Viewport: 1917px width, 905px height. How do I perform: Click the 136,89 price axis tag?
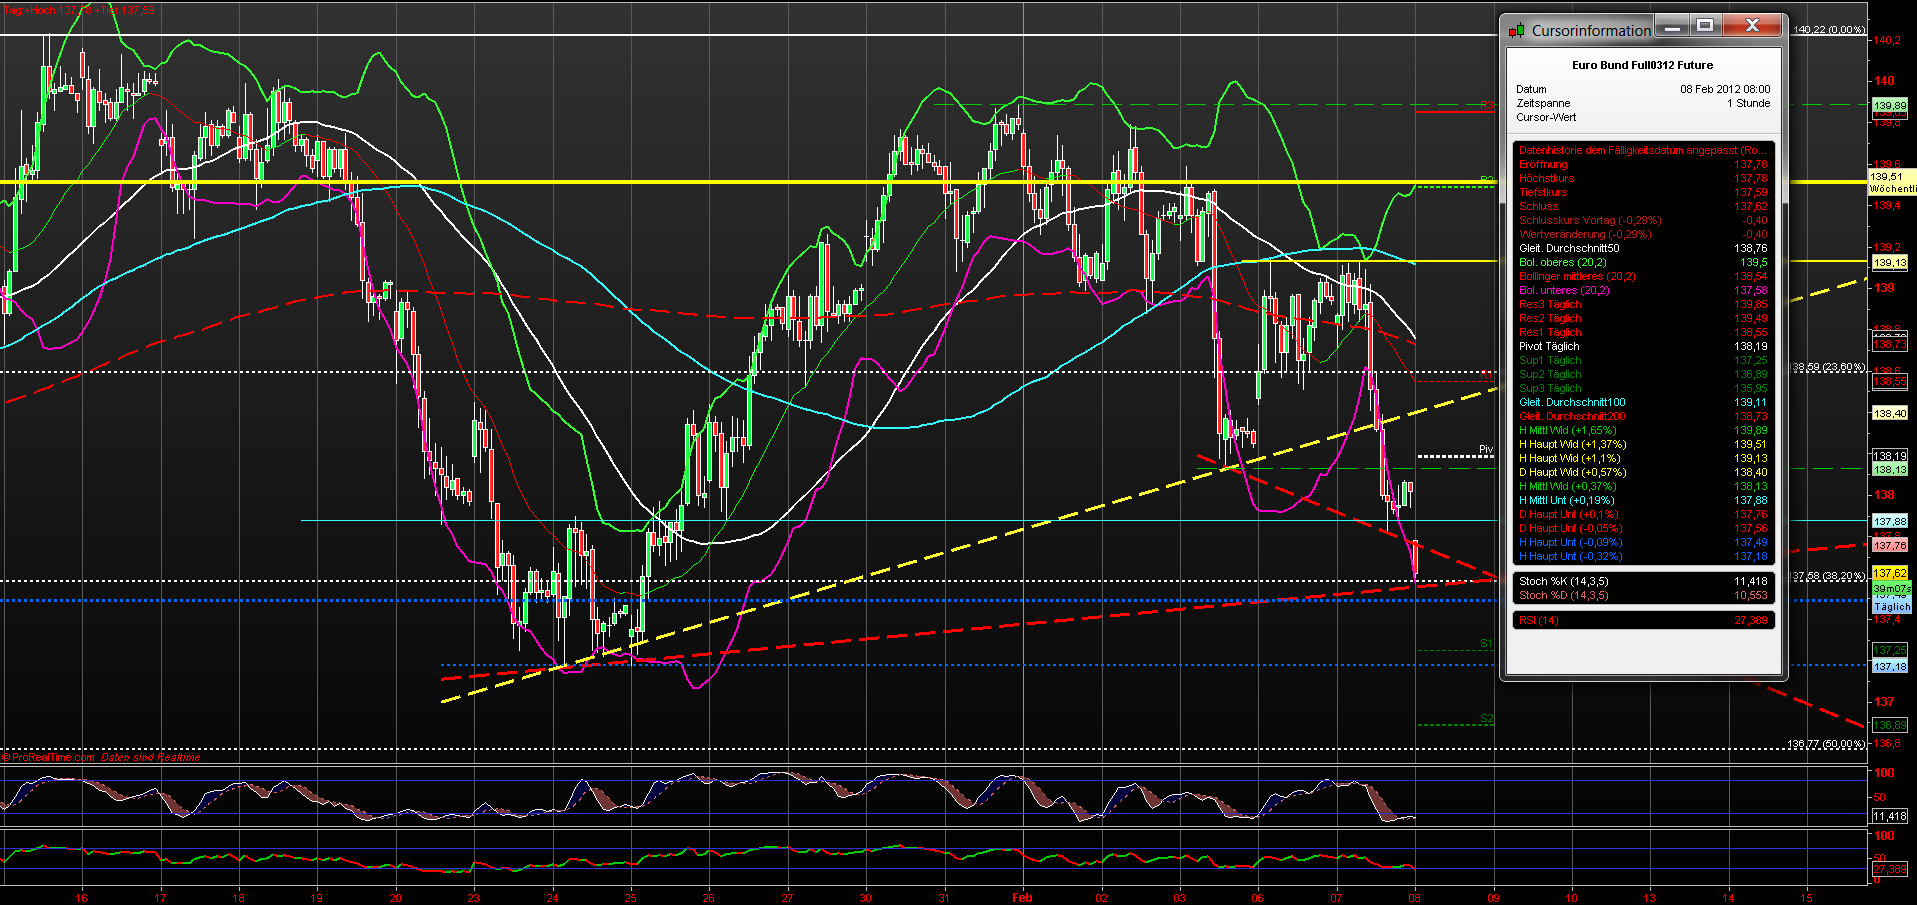tap(1889, 725)
